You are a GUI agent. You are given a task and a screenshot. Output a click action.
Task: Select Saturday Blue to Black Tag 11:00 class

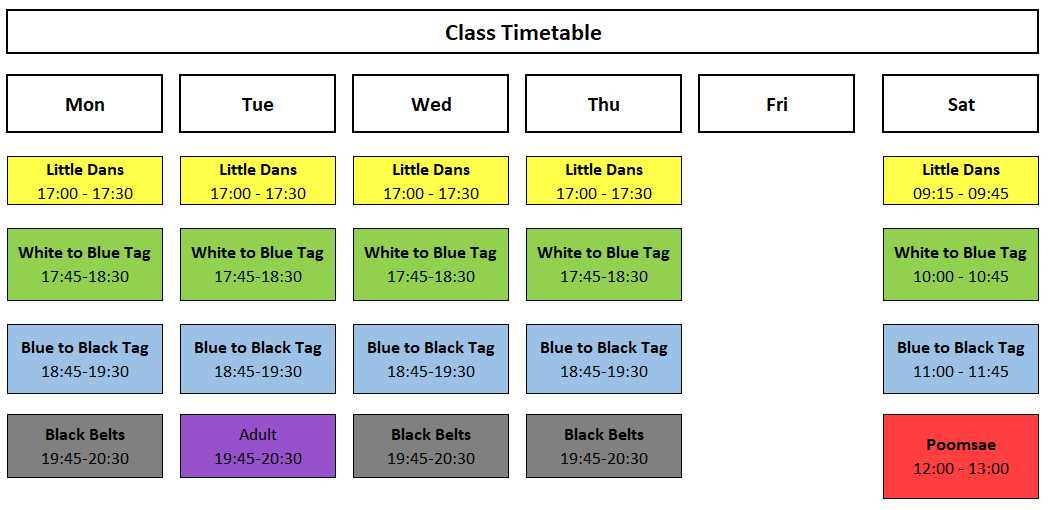click(960, 359)
